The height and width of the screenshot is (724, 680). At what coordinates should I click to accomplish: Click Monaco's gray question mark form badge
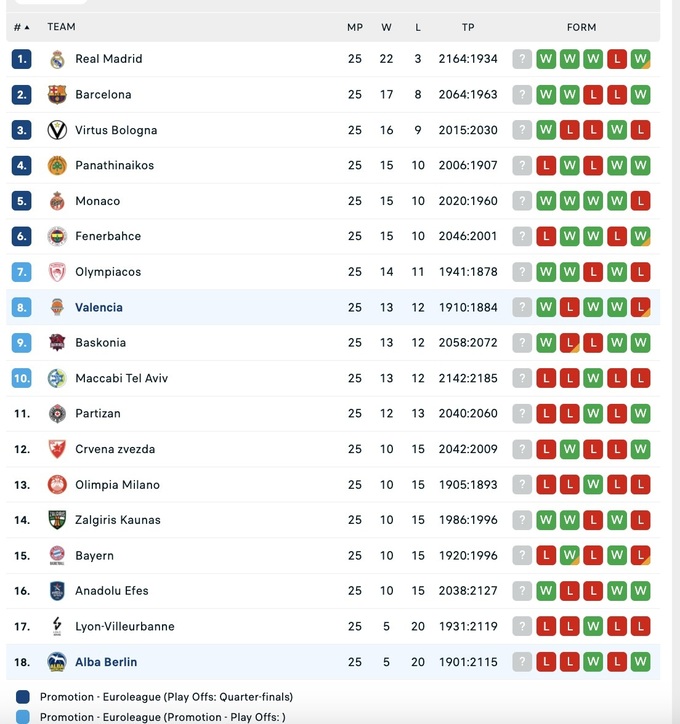(x=522, y=201)
